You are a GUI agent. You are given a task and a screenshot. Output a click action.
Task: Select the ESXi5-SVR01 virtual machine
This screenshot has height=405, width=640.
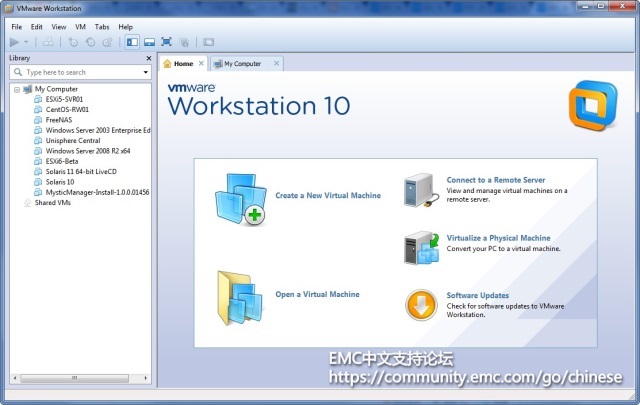pyautogui.click(x=64, y=99)
